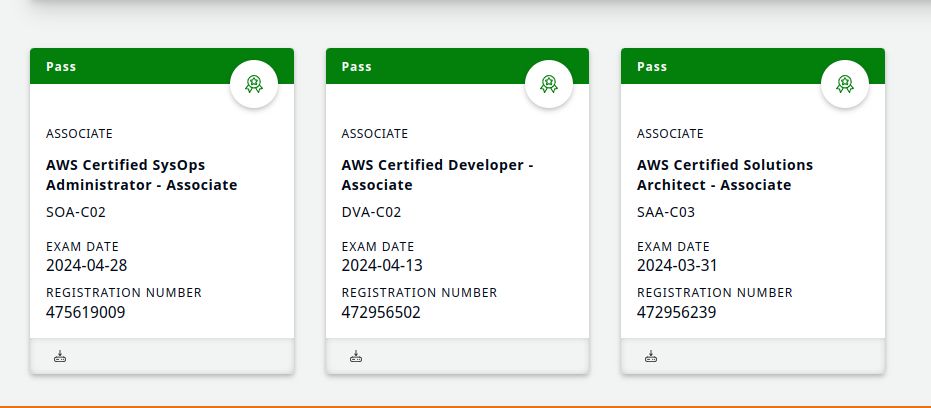Select registration number 472956239
931x408 pixels.
(x=677, y=312)
